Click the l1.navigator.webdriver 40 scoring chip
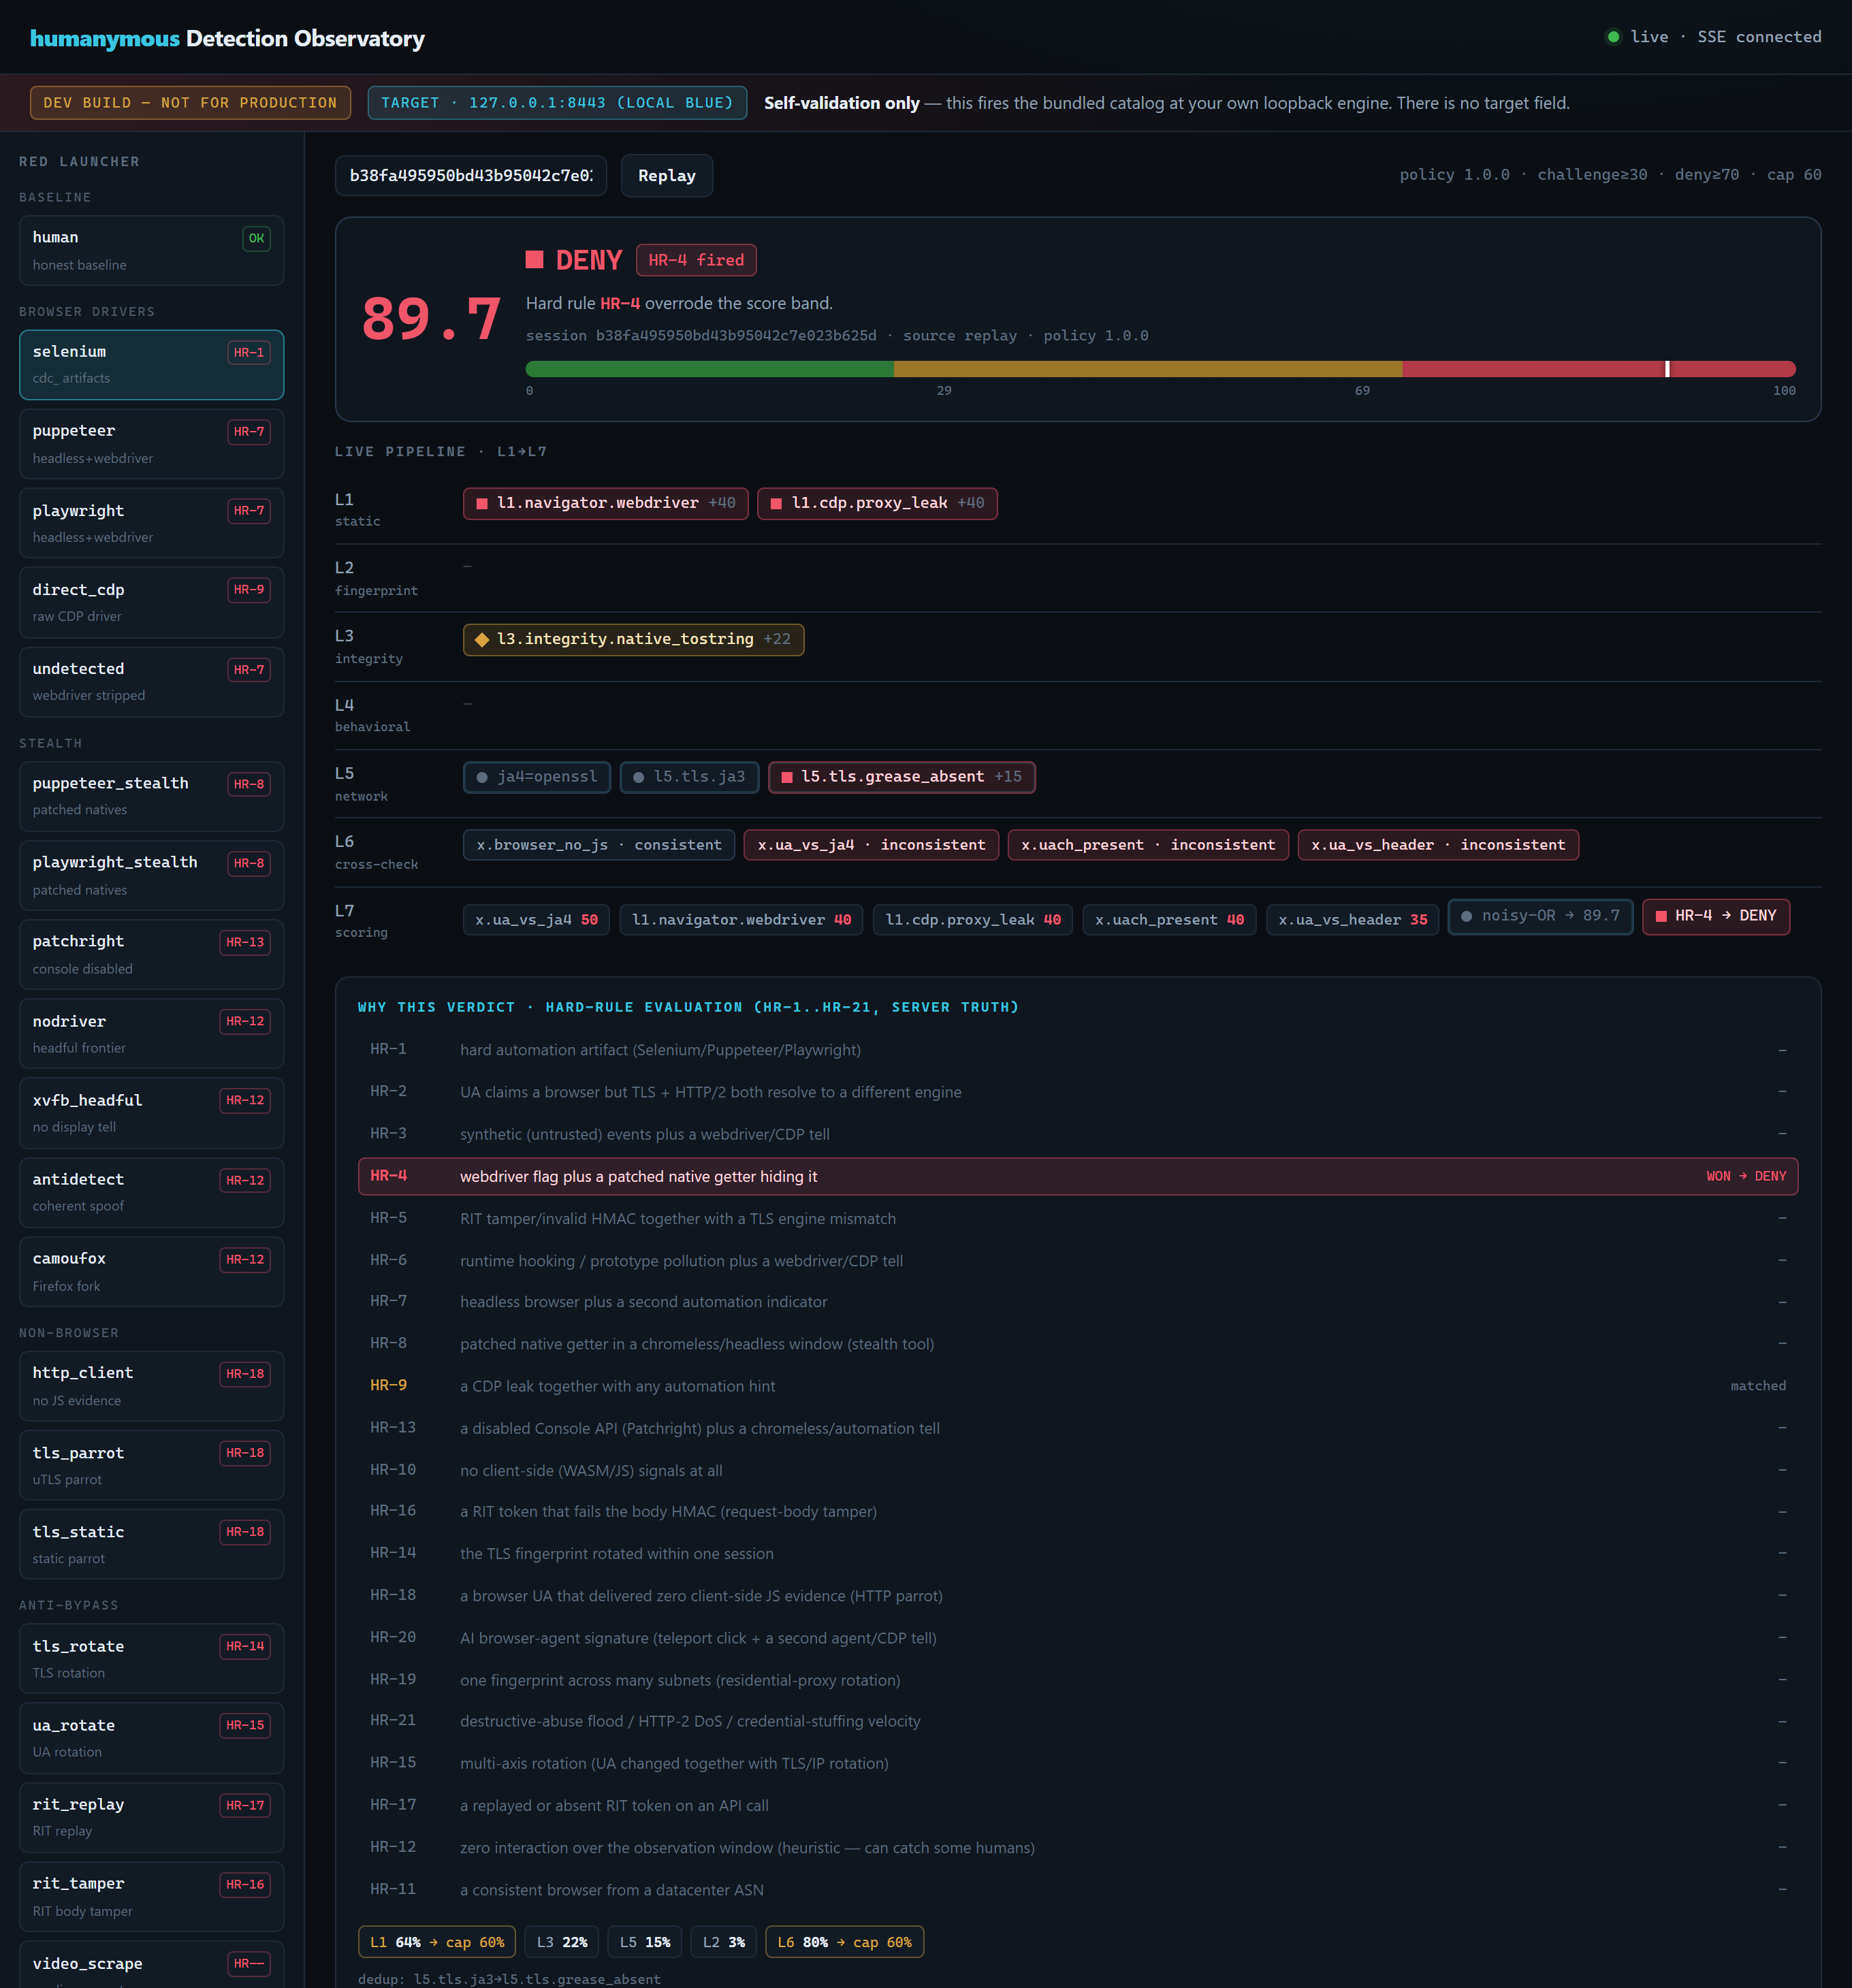 (x=741, y=920)
